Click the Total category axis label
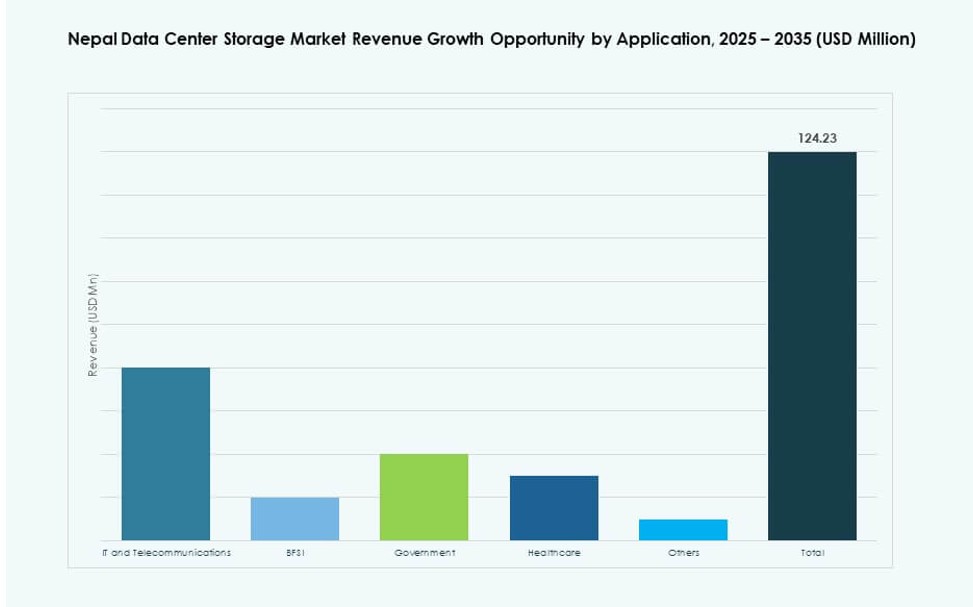Screen dimensions: 973x607 [813, 551]
